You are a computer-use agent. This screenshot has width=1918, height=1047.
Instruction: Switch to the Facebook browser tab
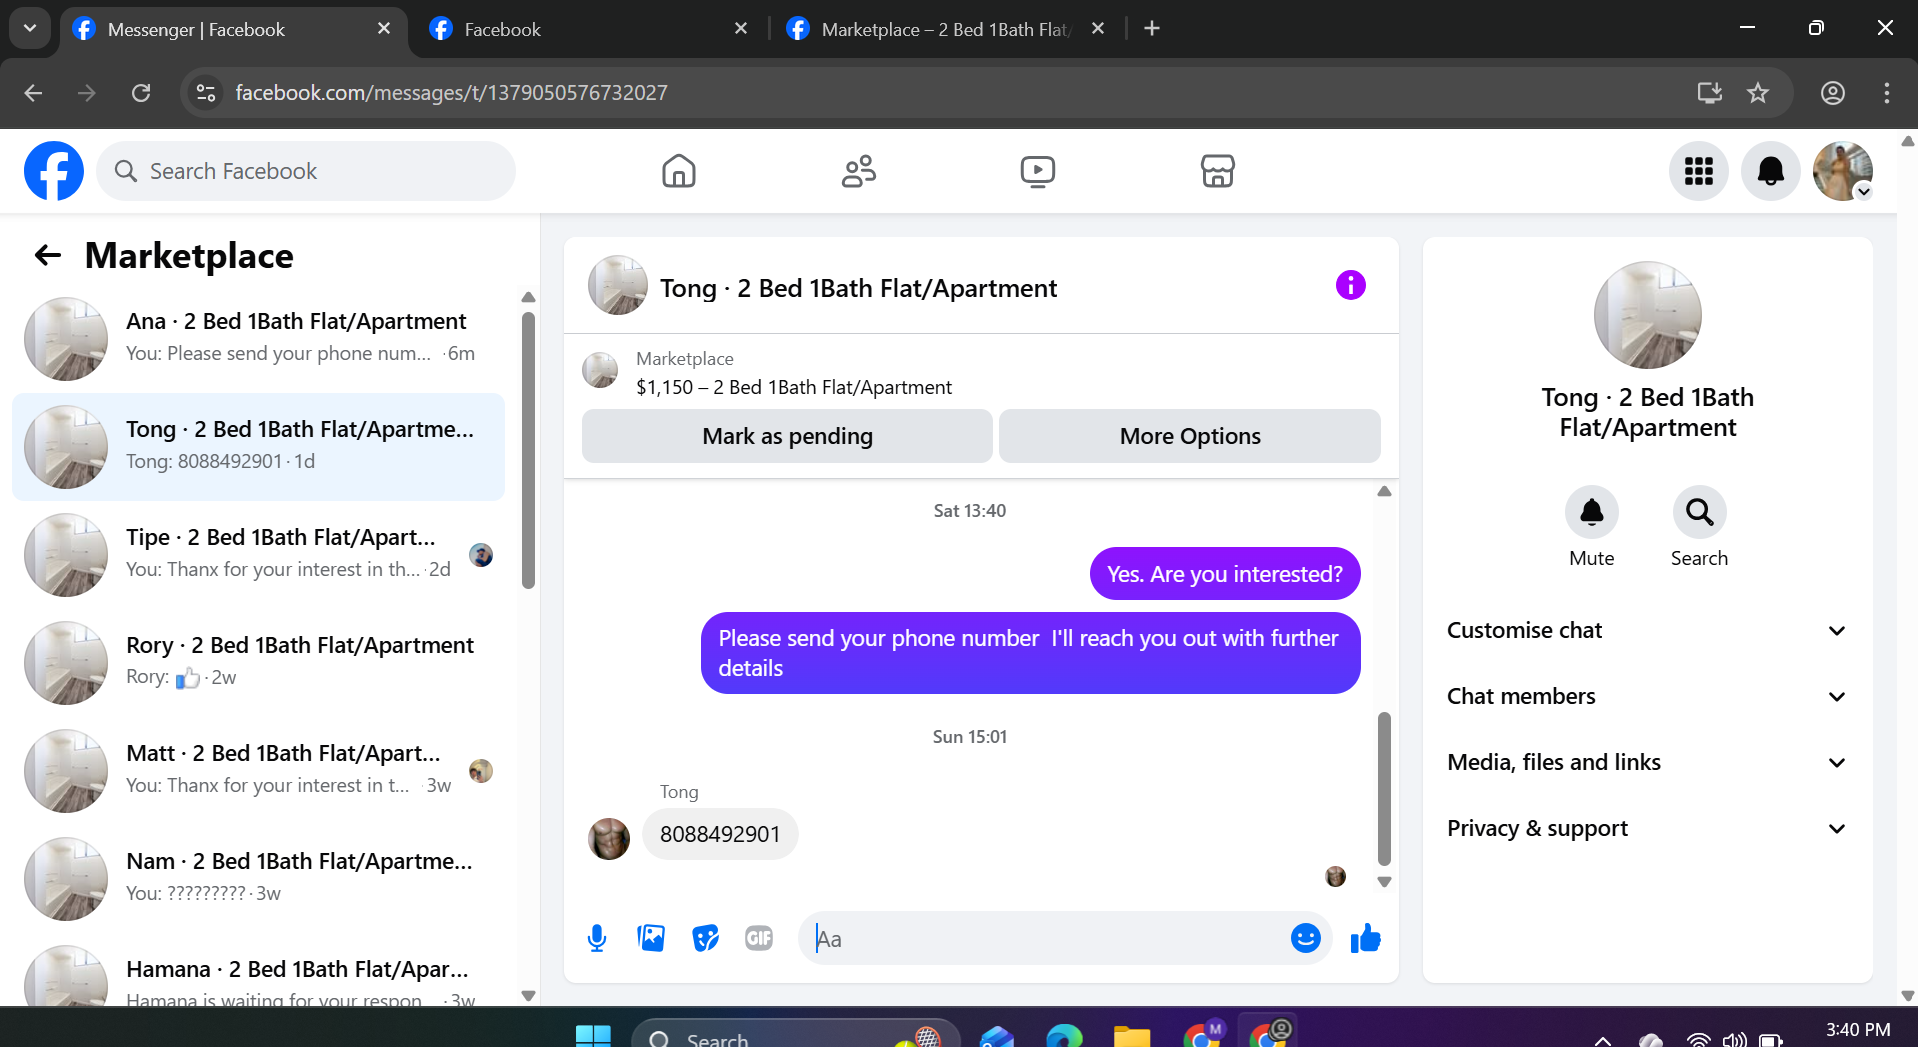point(590,30)
